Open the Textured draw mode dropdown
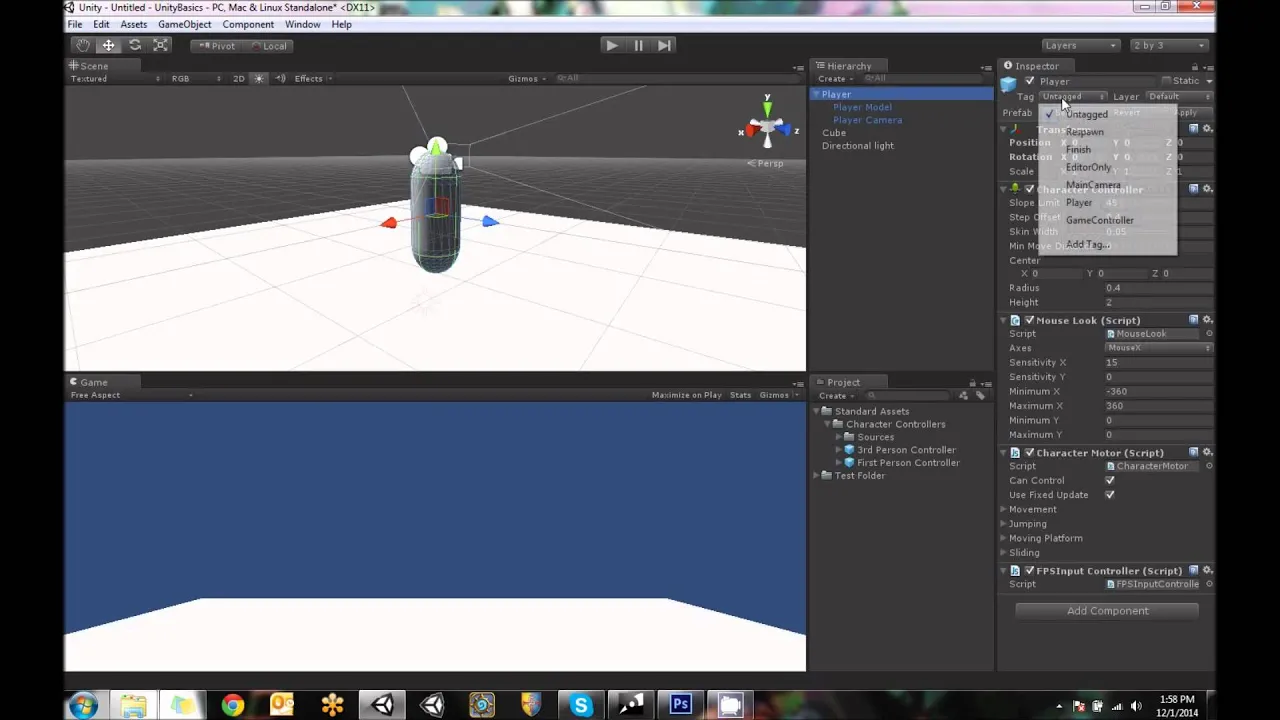Screen dimensions: 1280x720 [x=114, y=78]
